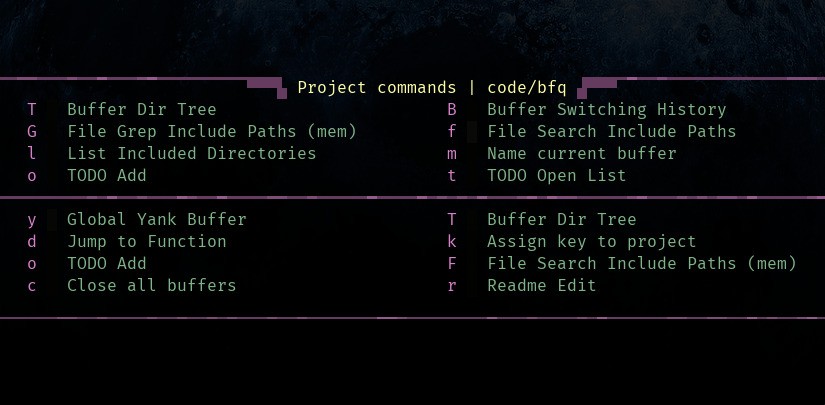This screenshot has height=405, width=825.
Task: Select File Grep Include Paths (mem)
Action: 212,131
